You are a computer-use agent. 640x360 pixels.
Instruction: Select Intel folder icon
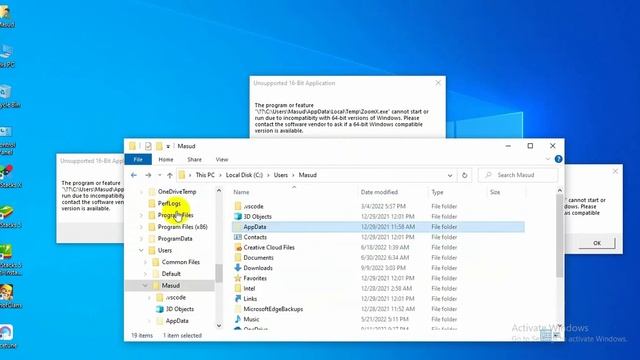click(238, 289)
